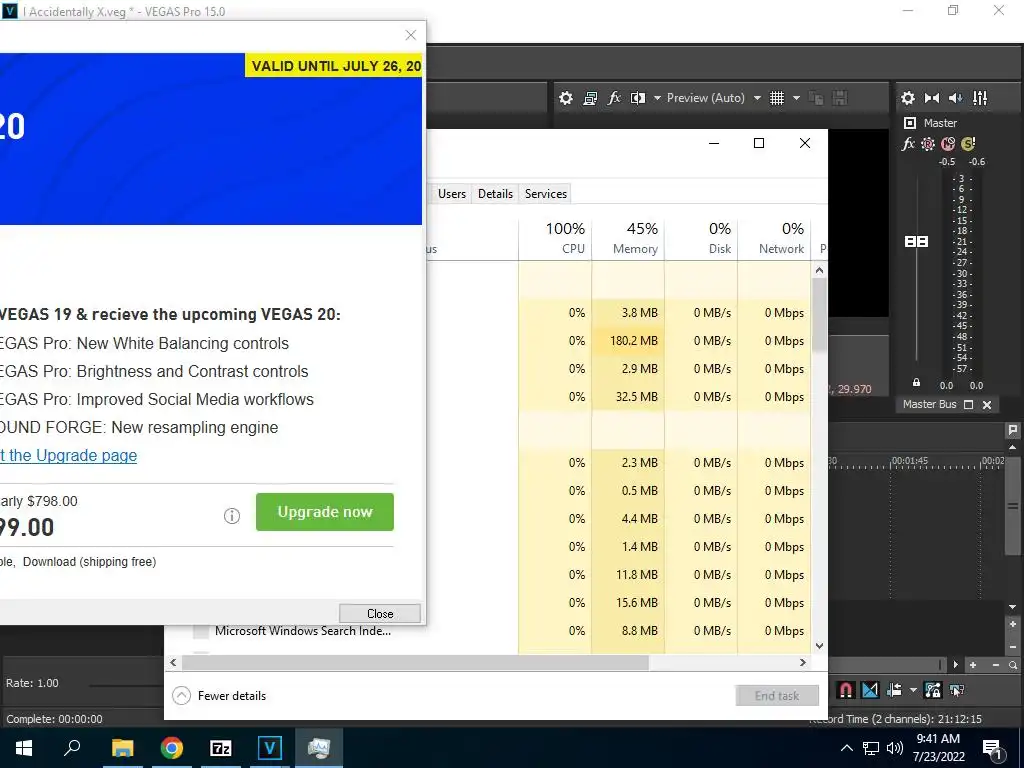Toggle Downmix Output in Master Bus
Screen dimensions: 1024x768
point(932,98)
